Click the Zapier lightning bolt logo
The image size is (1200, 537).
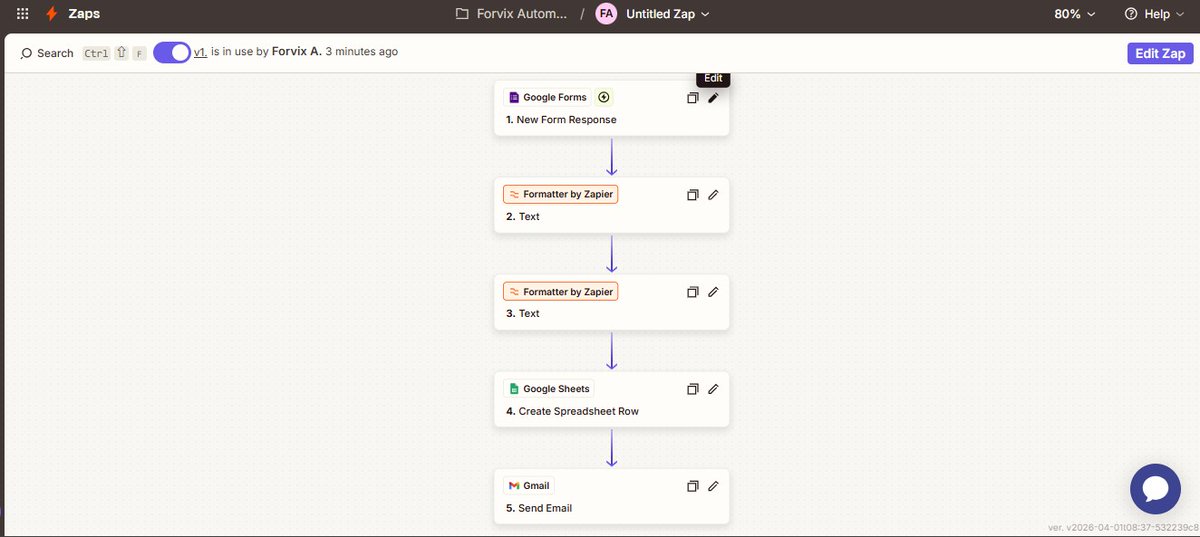click(52, 14)
